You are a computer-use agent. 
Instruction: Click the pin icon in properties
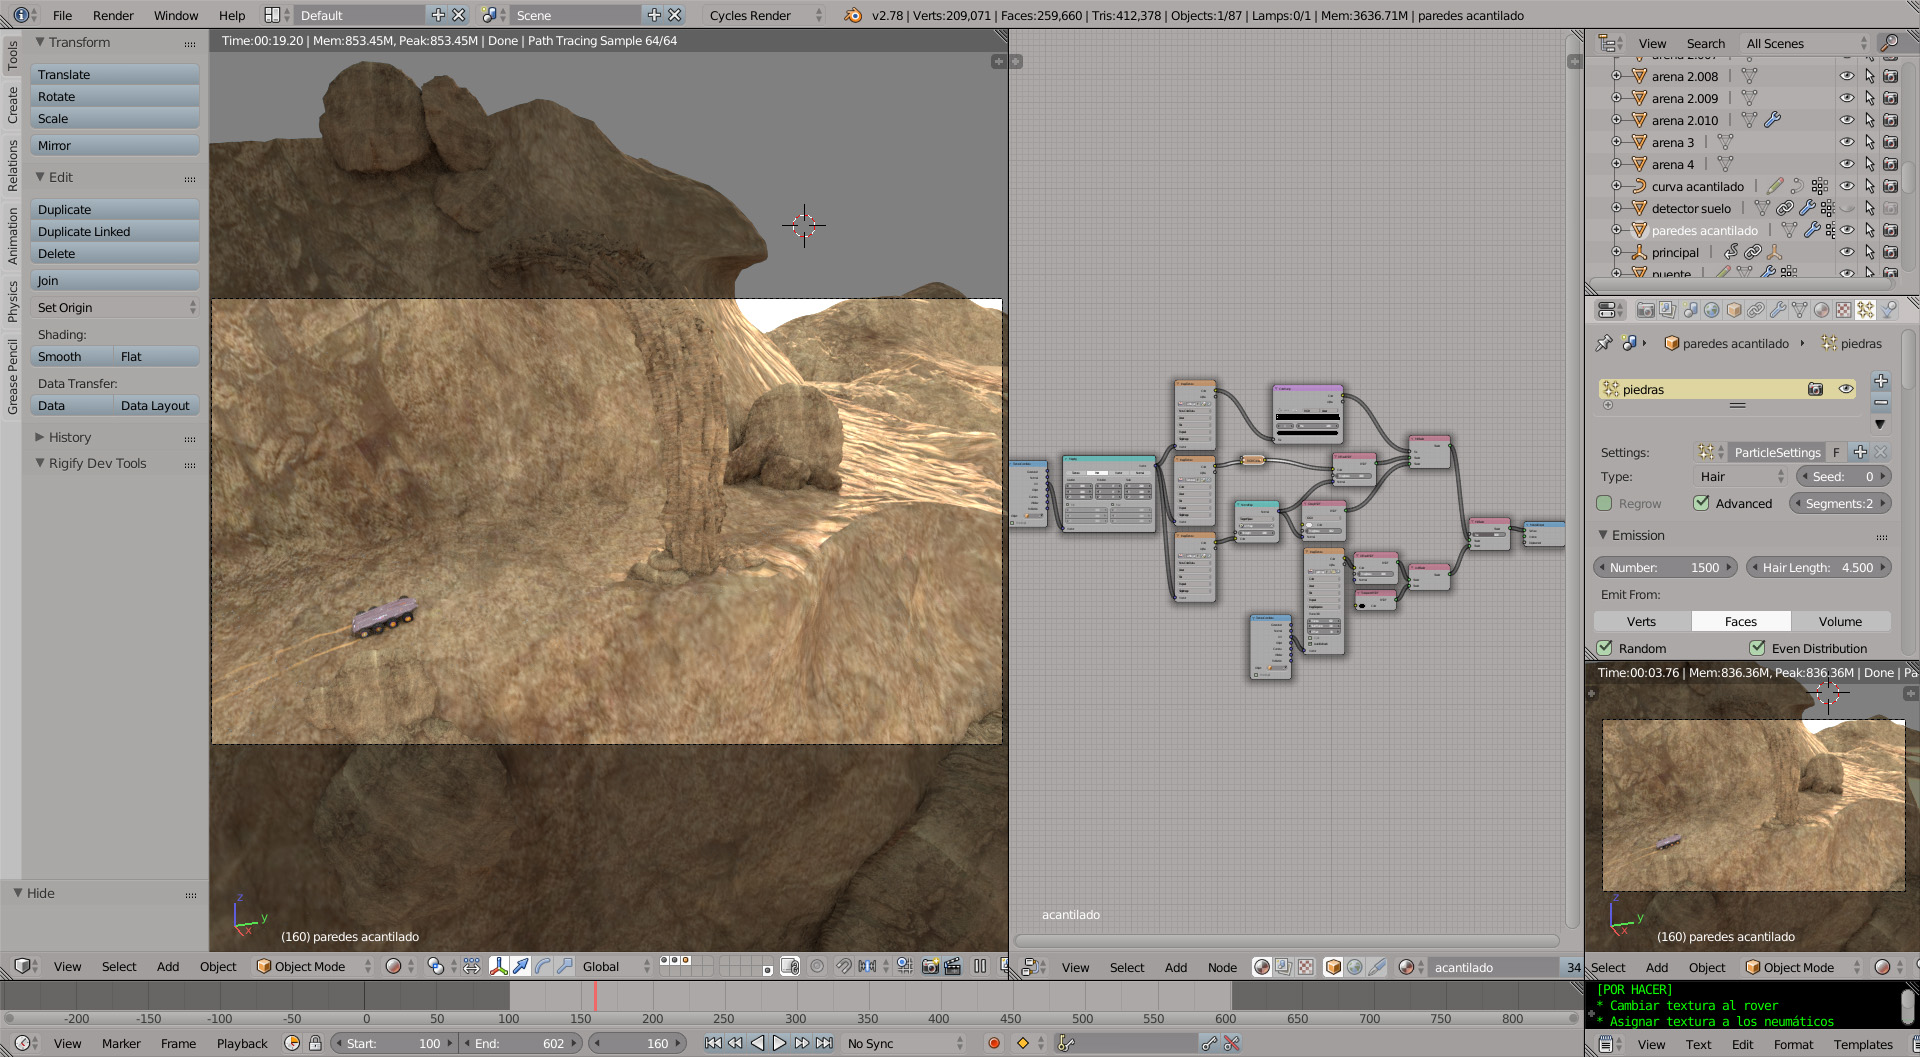pos(1604,343)
